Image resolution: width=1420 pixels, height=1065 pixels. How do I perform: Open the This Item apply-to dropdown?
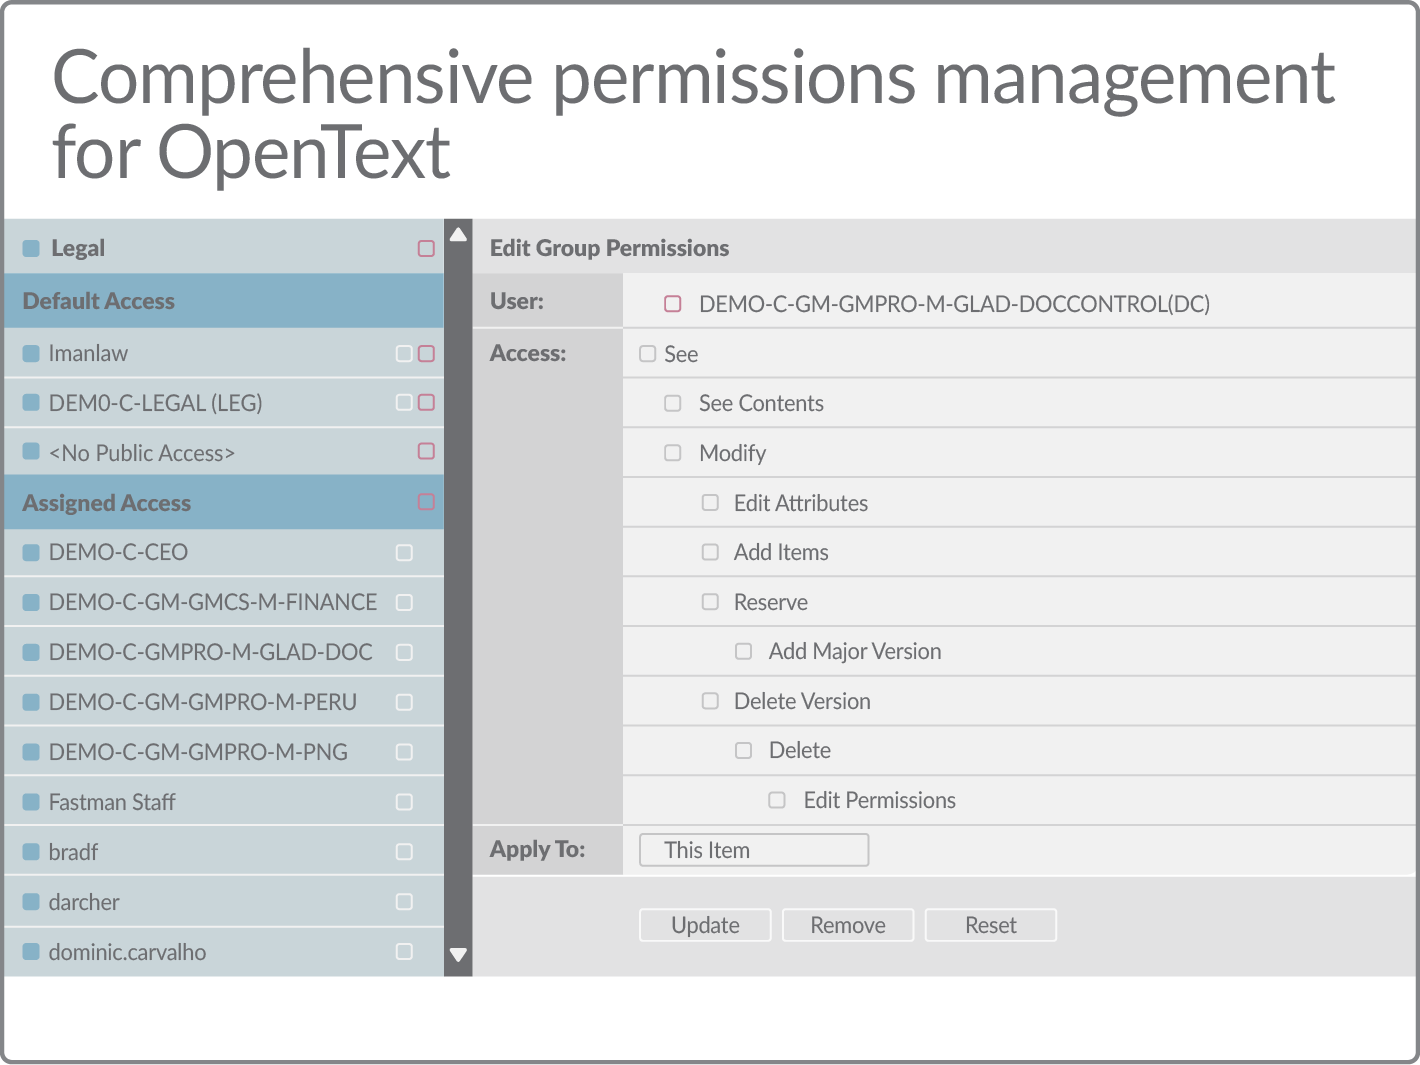pos(753,849)
